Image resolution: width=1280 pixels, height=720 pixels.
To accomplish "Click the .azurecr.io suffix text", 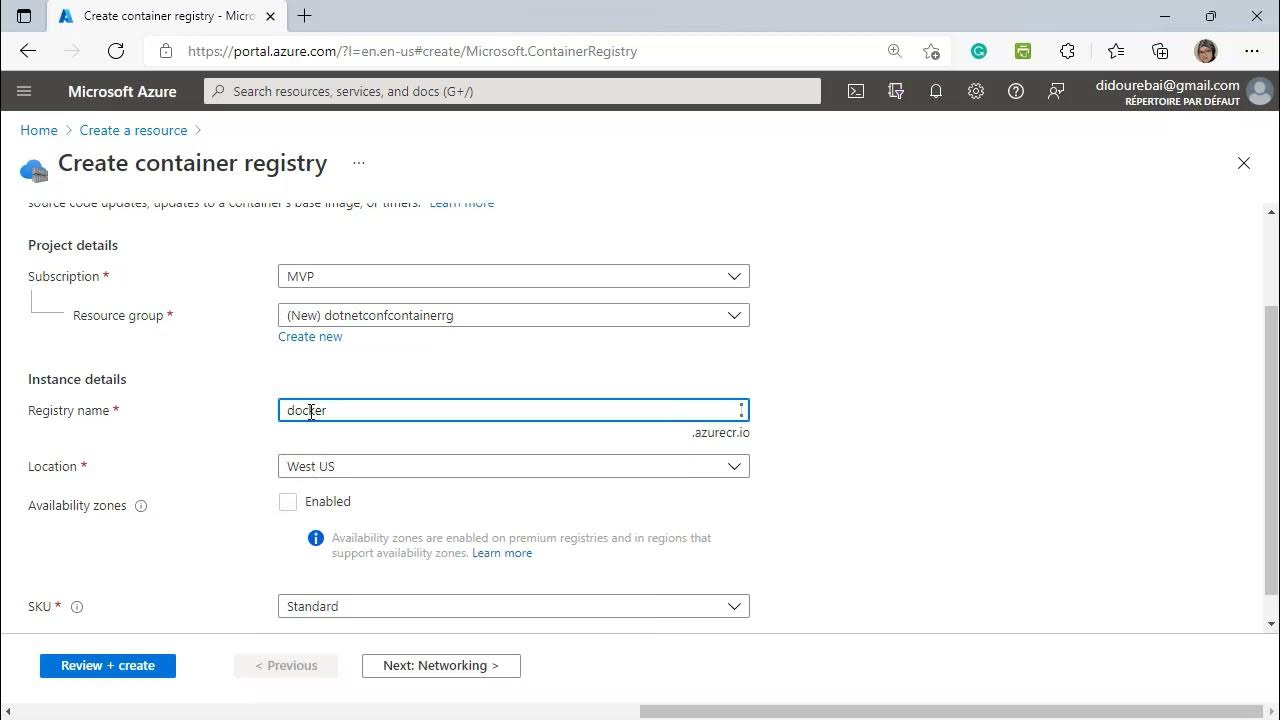I will (x=721, y=433).
